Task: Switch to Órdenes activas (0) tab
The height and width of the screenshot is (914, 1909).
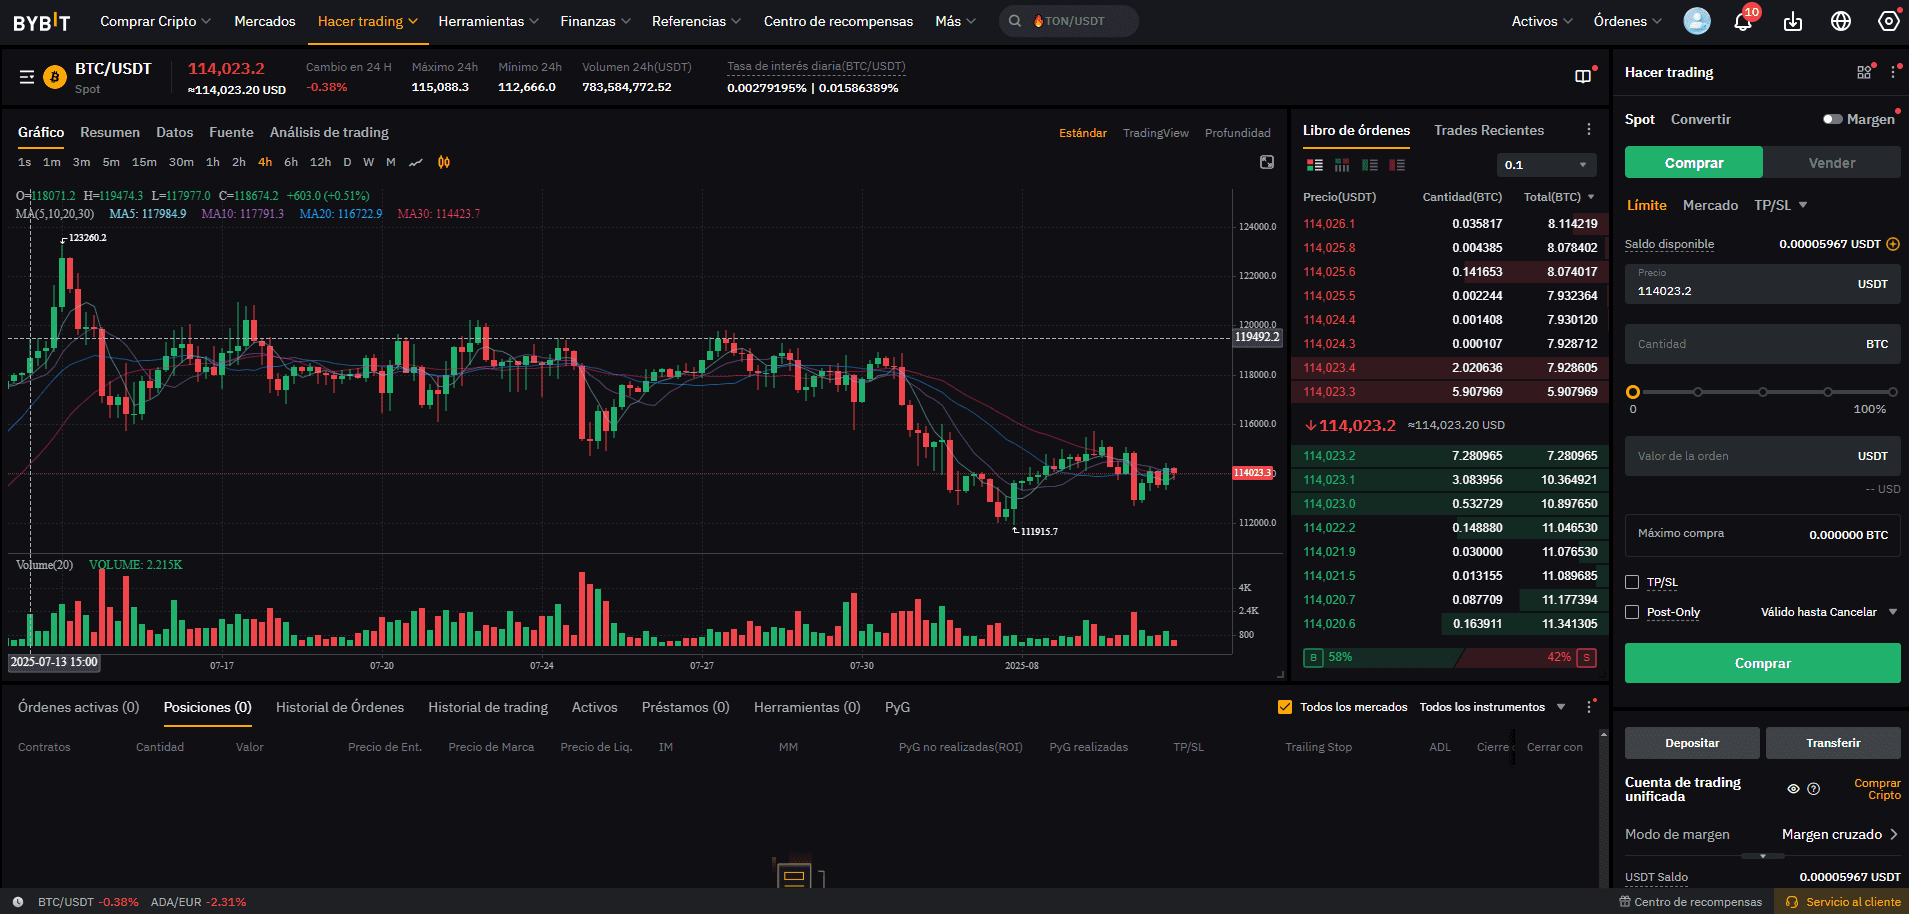Action: coord(79,707)
